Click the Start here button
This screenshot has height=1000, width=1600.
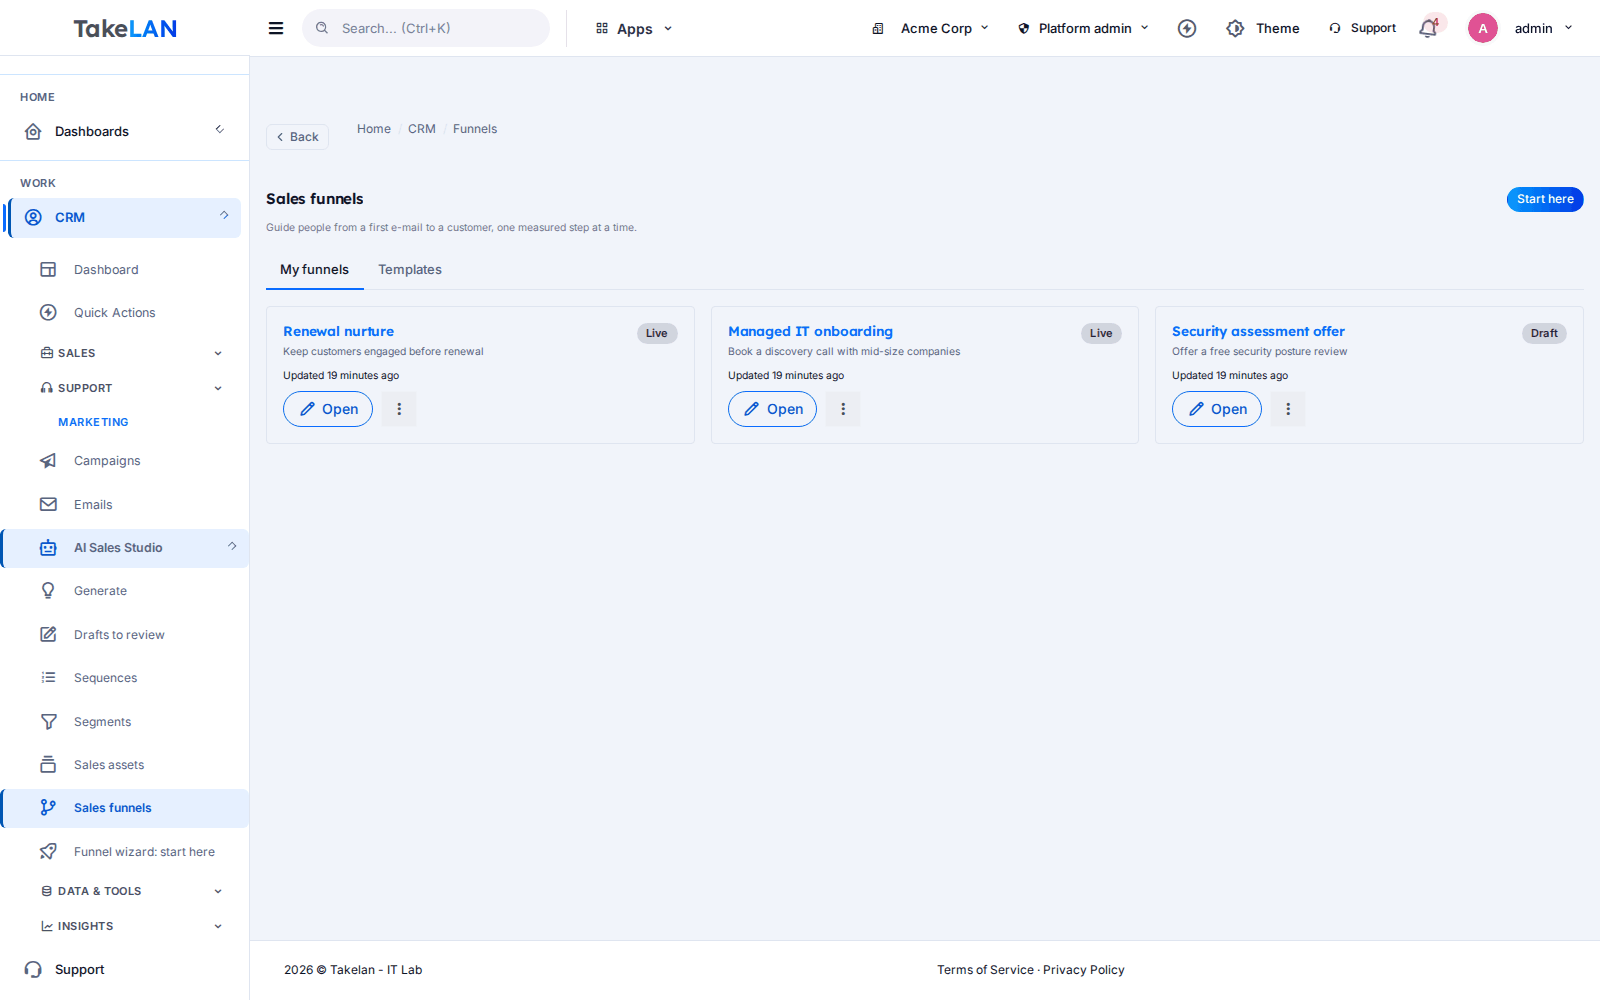tap(1545, 199)
